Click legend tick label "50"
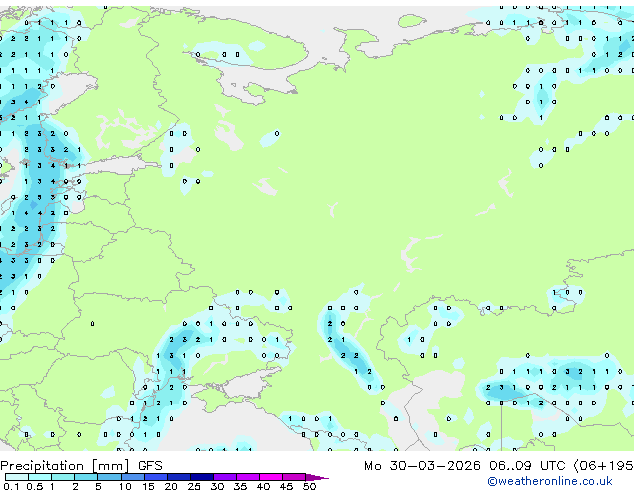Screen dimensions: 634x490 point(309,486)
